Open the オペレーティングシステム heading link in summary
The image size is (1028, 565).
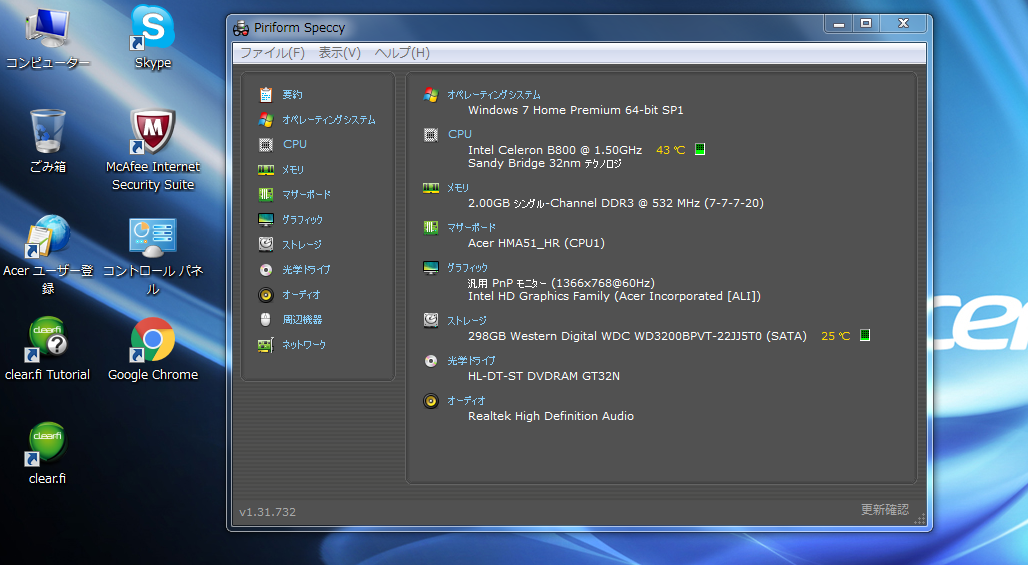pos(494,95)
